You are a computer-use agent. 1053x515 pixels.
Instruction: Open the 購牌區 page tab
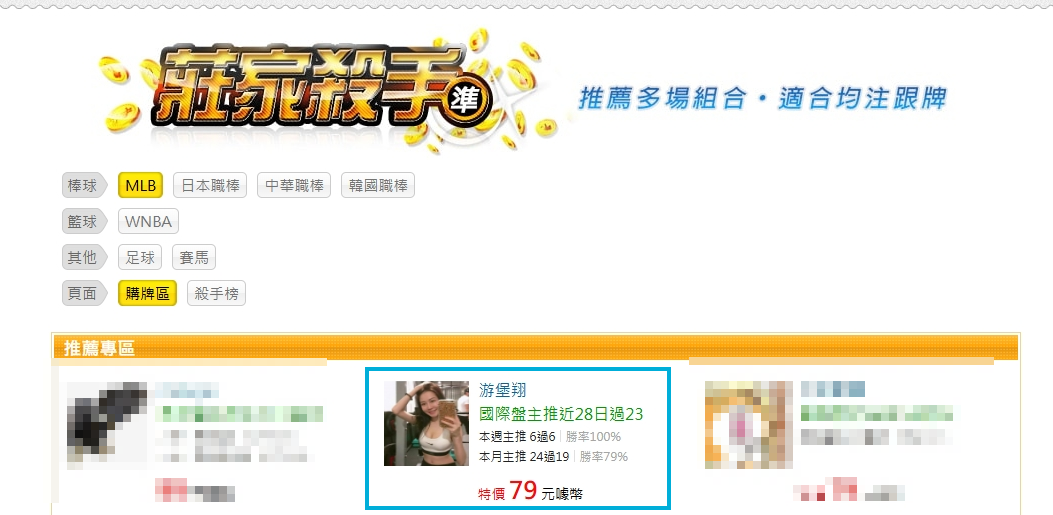(147, 293)
